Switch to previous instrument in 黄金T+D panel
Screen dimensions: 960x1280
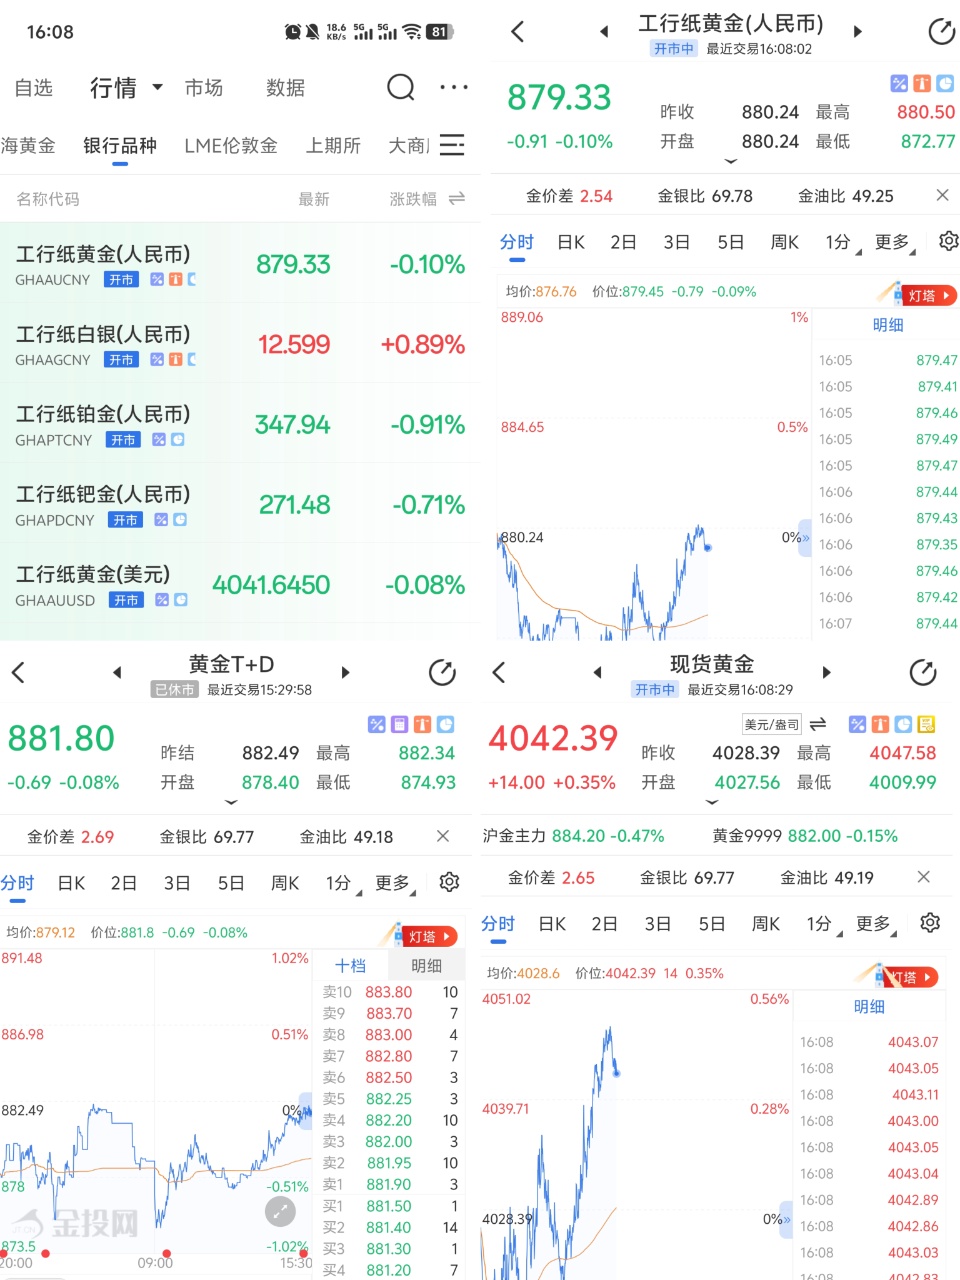pyautogui.click(x=117, y=672)
